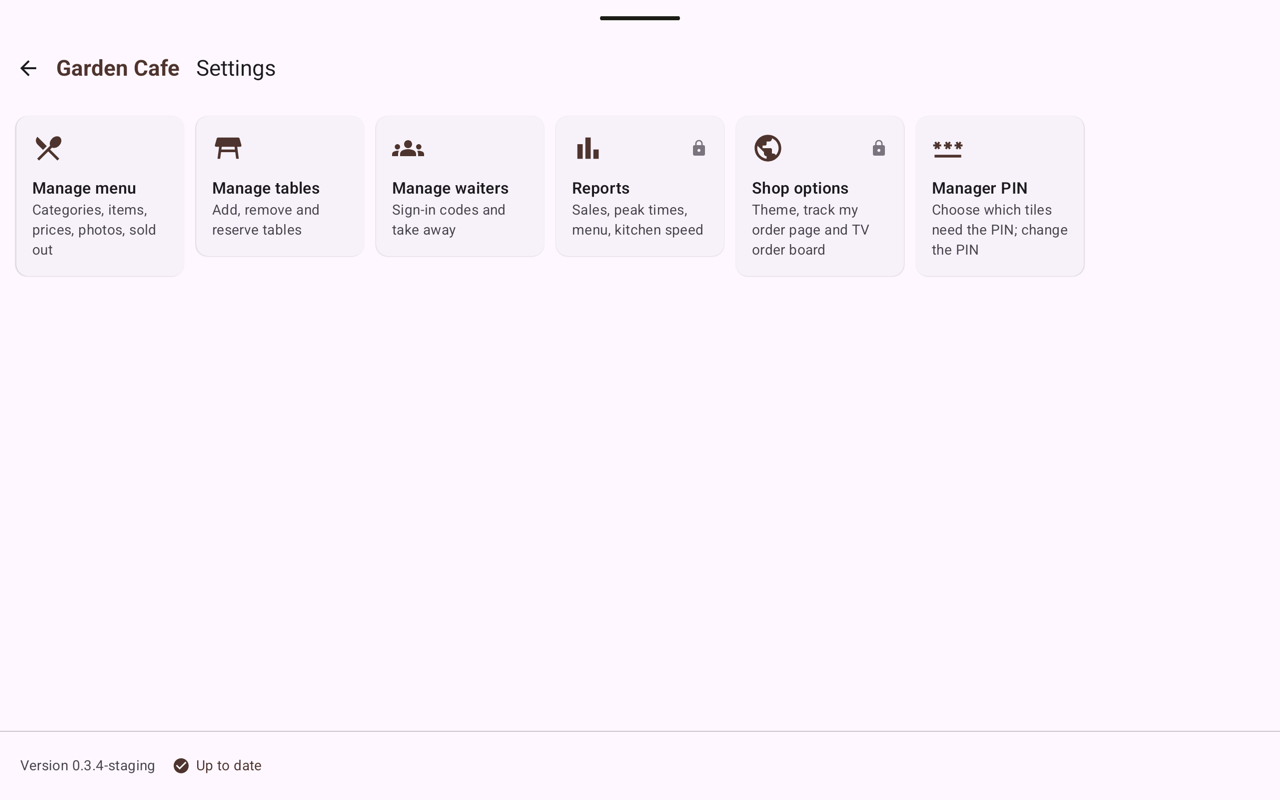Viewport: 1280px width, 800px height.
Task: Open the Shop options tile title
Action: 800,188
